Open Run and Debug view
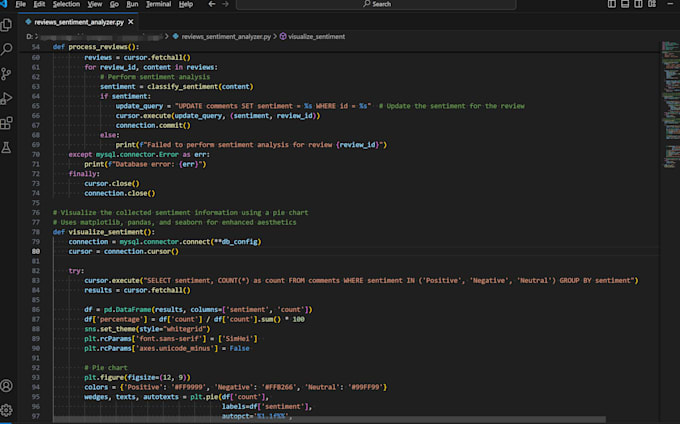This screenshot has width=680, height=424. (x=7, y=98)
